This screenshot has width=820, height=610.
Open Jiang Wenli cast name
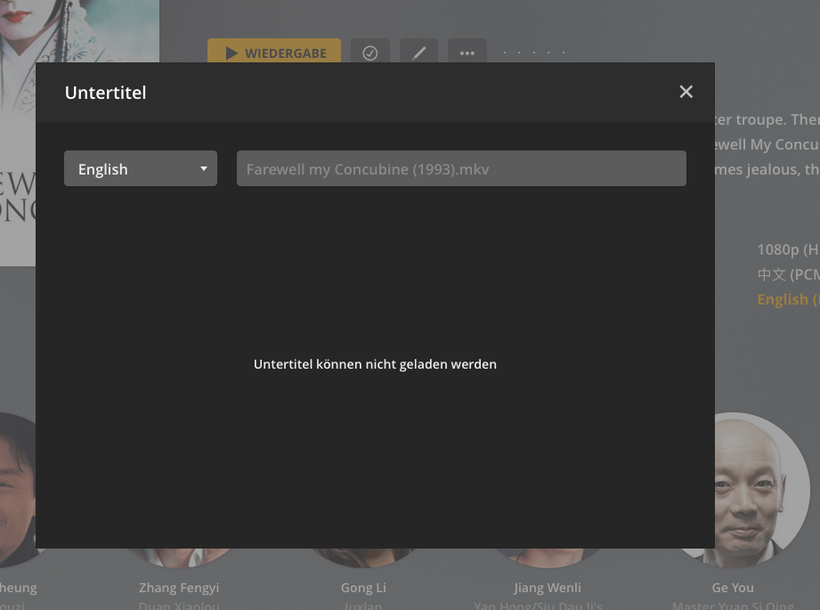547,588
